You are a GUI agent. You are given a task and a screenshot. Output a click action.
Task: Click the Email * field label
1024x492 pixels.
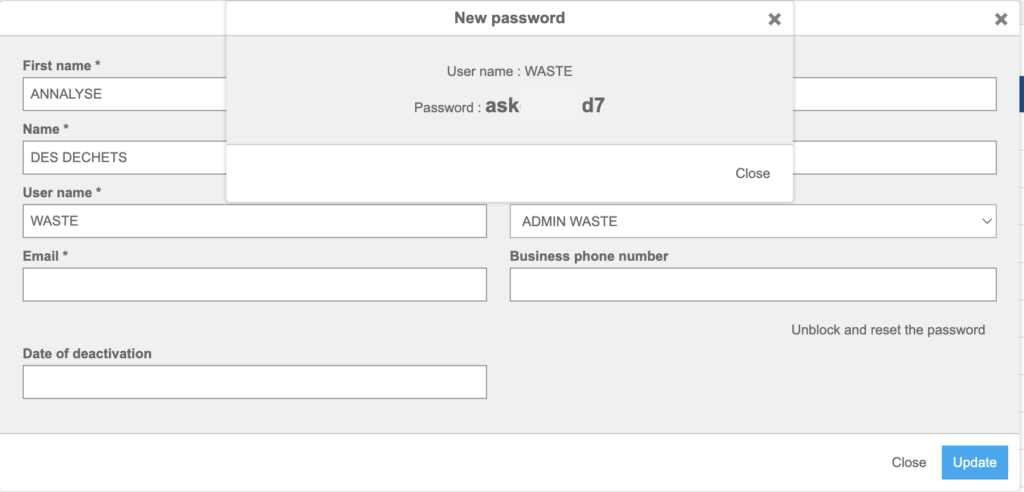[x=46, y=256]
